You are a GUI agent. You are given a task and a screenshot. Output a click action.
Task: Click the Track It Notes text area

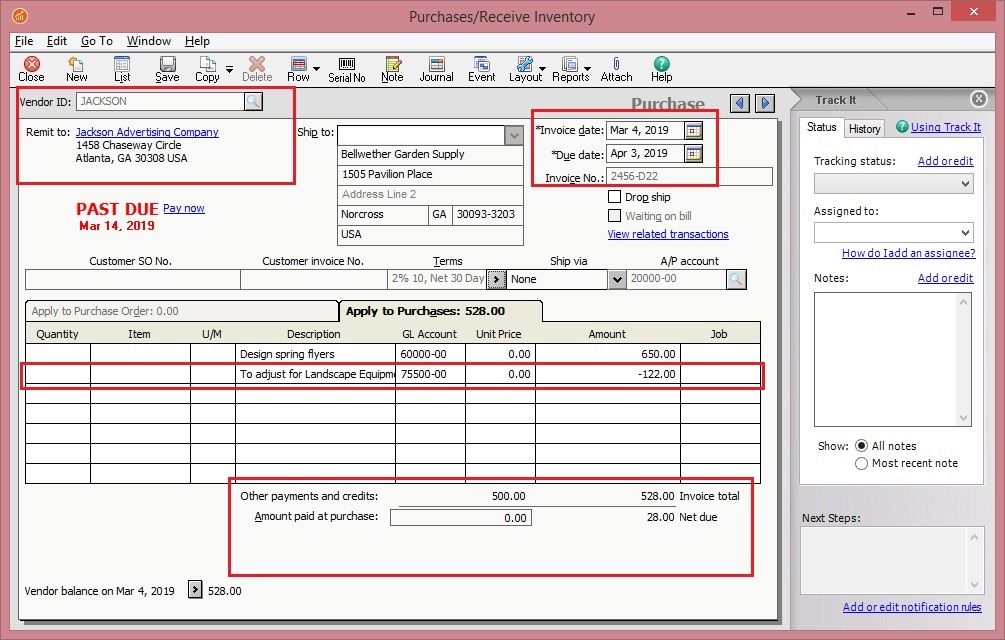click(892, 359)
